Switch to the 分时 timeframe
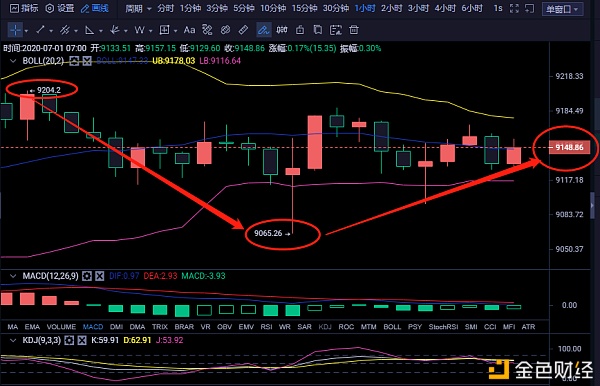Viewport: 600px width, 386px height. tap(165, 8)
